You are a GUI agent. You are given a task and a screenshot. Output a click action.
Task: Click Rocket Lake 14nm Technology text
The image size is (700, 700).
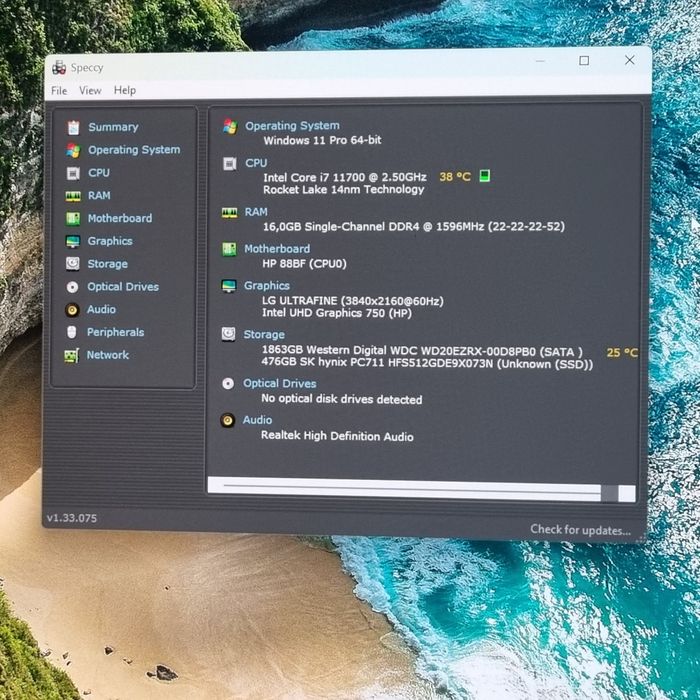coord(343,190)
